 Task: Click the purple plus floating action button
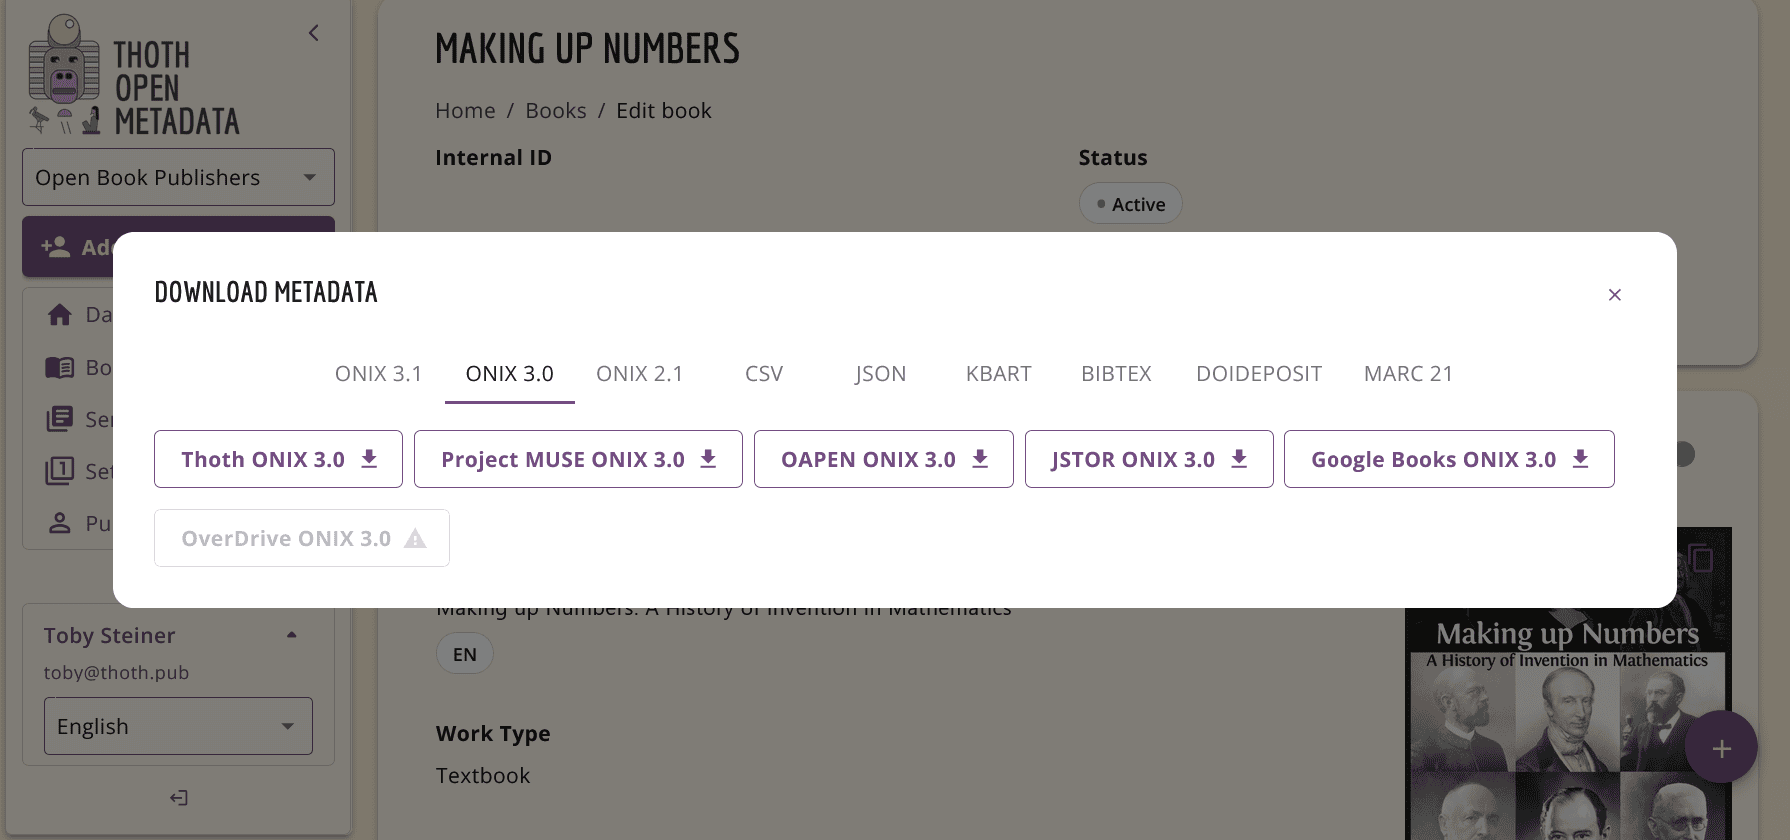[1720, 748]
